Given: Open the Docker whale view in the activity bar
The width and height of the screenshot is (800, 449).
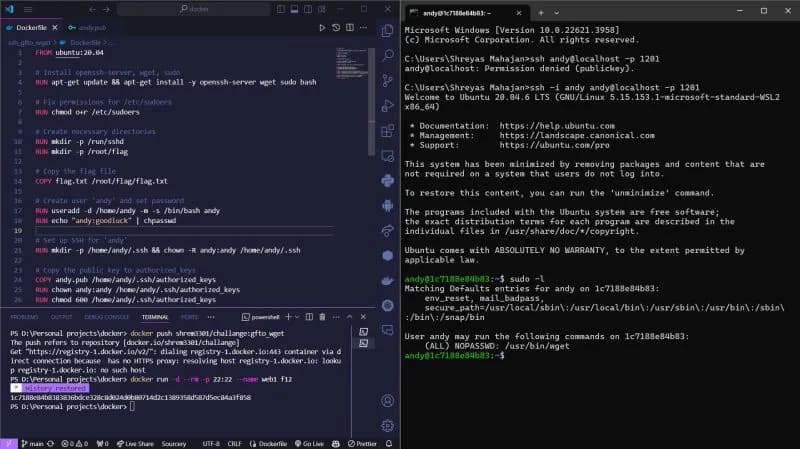Looking at the screenshot, I should point(388,281).
